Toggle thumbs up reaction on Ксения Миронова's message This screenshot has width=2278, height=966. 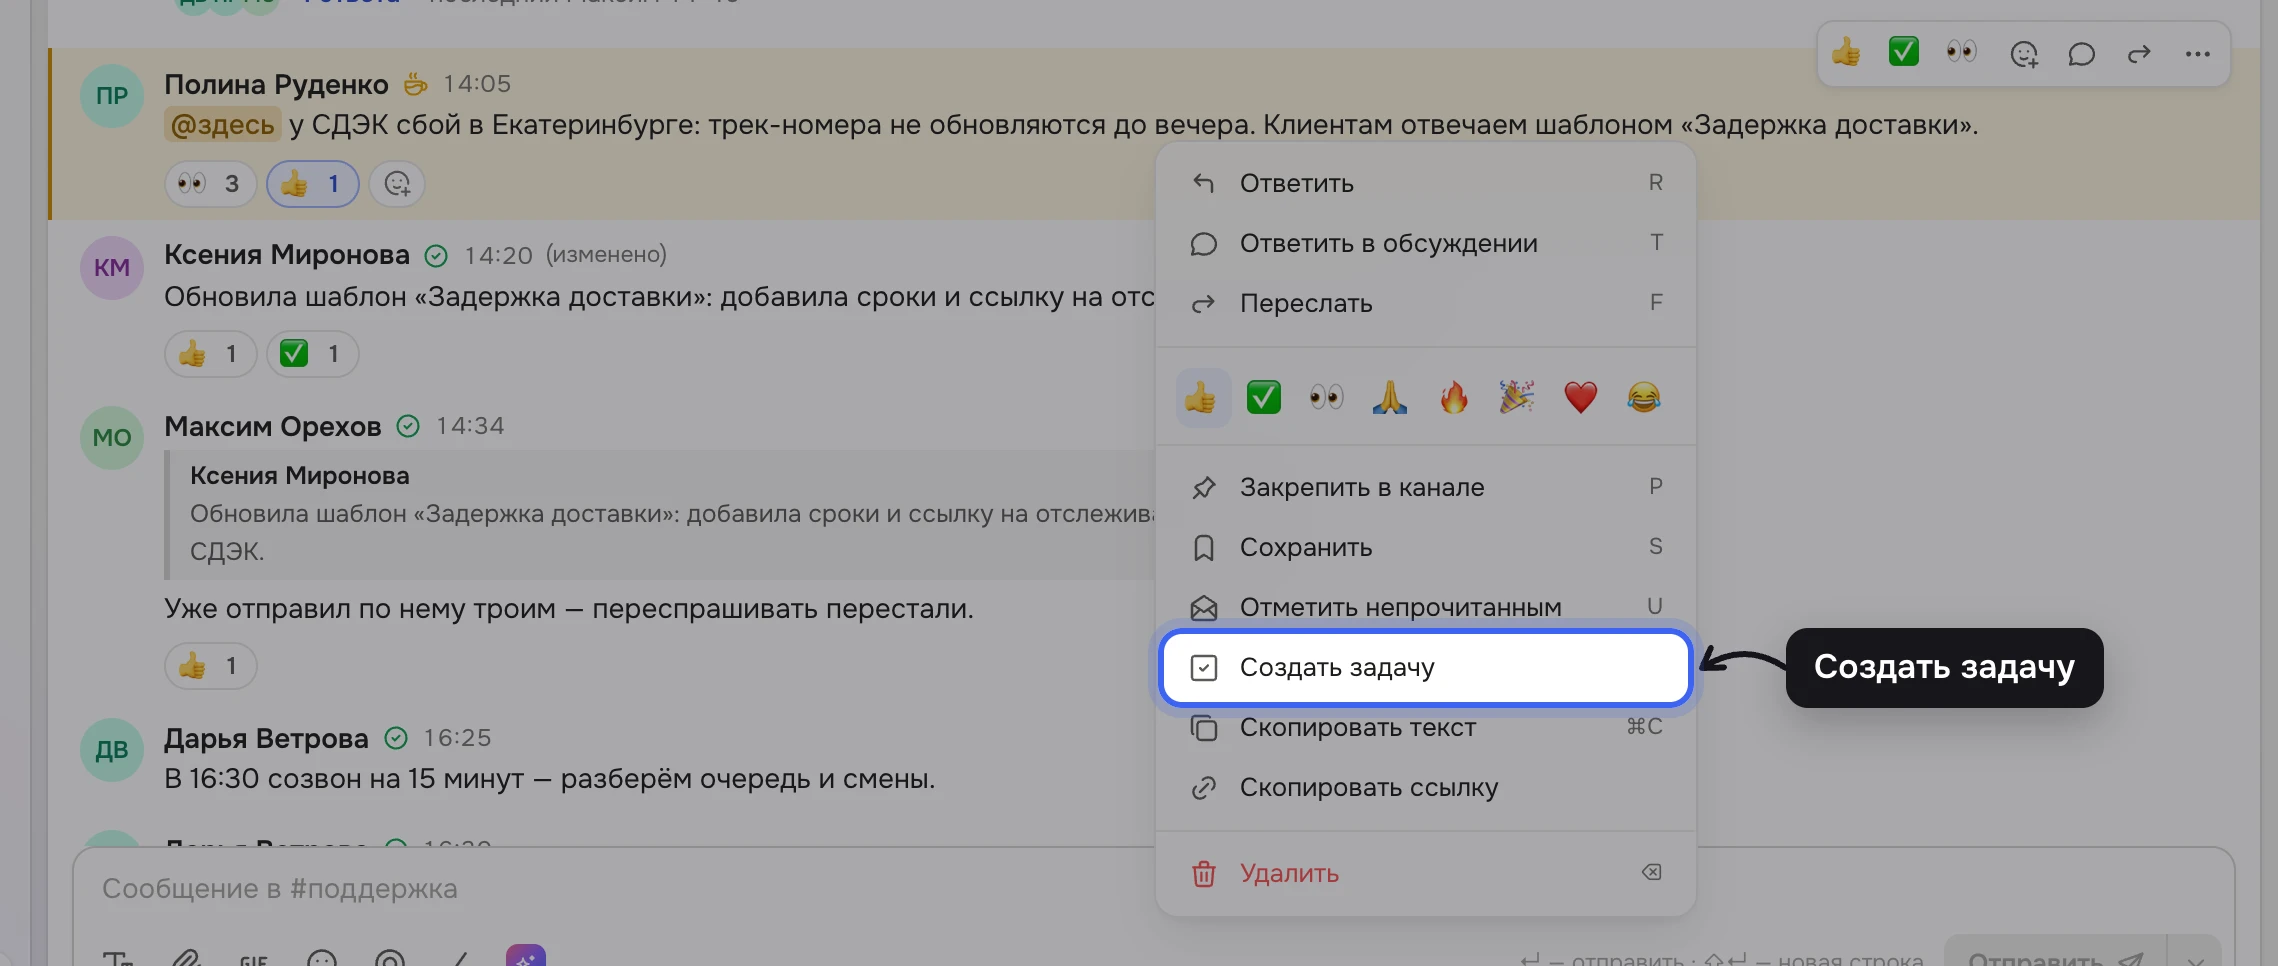click(x=210, y=354)
